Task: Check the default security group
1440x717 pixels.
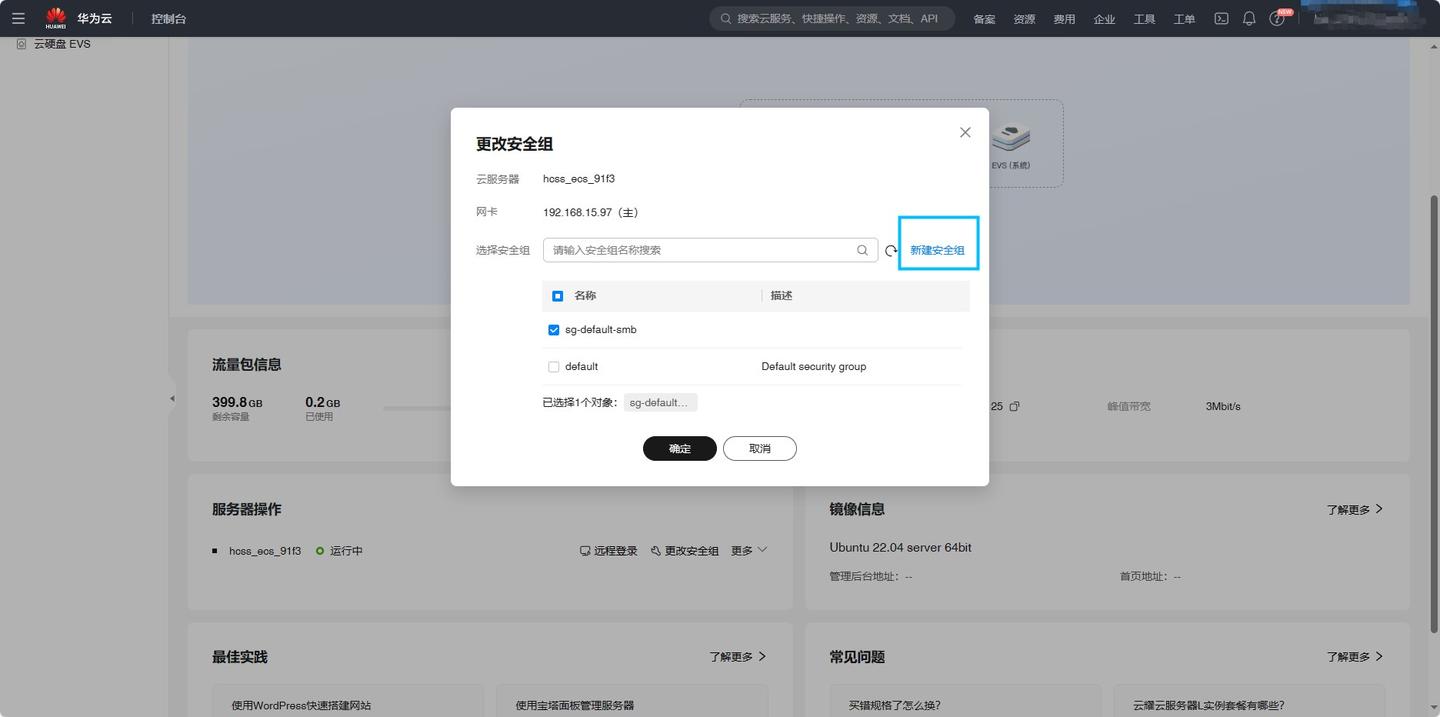Action: pyautogui.click(x=553, y=367)
